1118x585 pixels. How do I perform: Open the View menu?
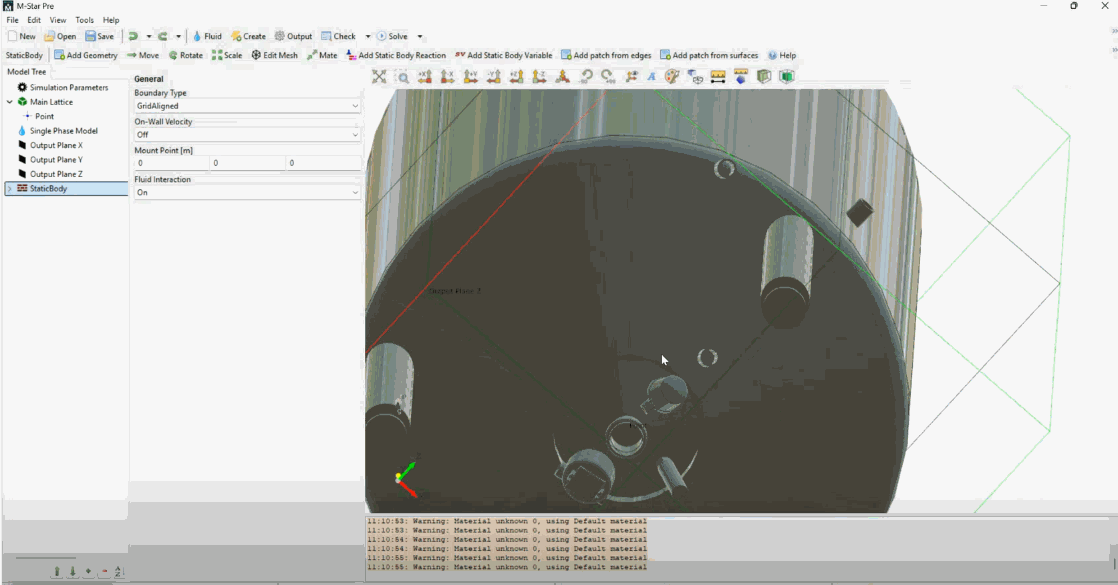click(x=58, y=20)
